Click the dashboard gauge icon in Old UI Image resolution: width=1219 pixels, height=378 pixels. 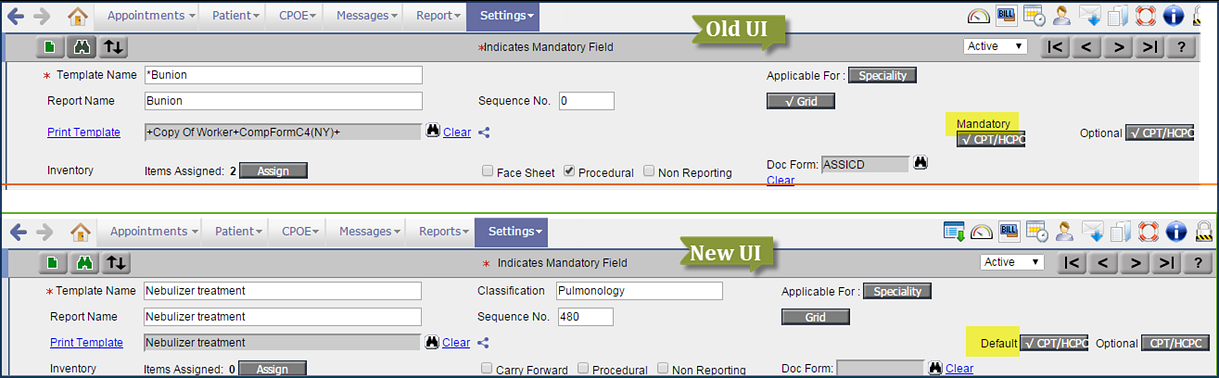click(x=979, y=16)
